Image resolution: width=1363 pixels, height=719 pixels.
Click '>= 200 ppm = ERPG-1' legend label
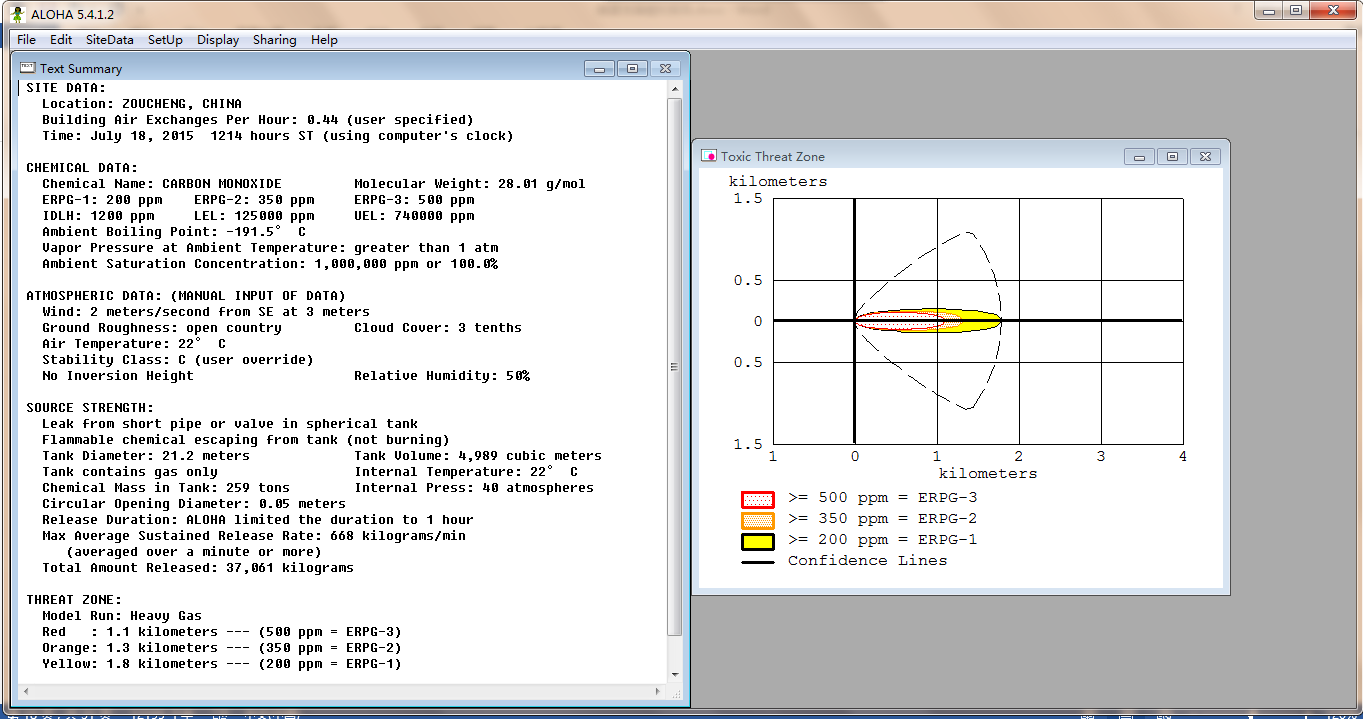pyautogui.click(x=883, y=539)
